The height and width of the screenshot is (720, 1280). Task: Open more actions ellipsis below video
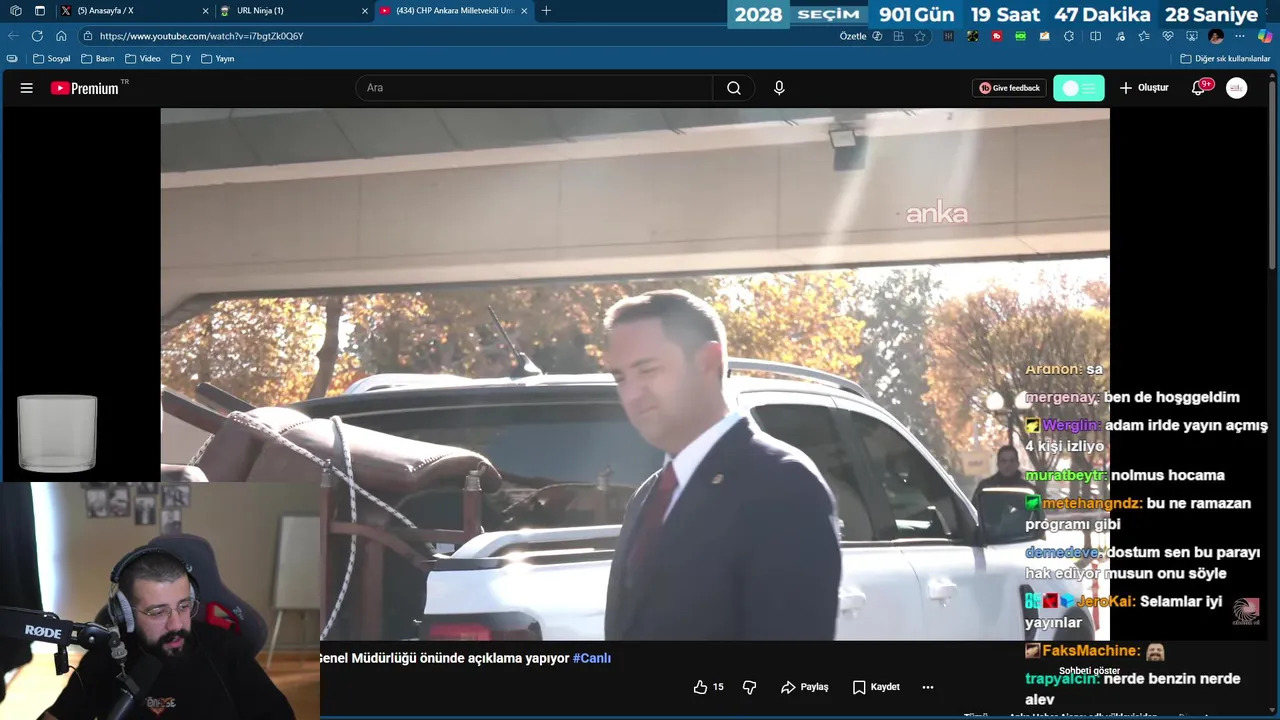click(928, 687)
